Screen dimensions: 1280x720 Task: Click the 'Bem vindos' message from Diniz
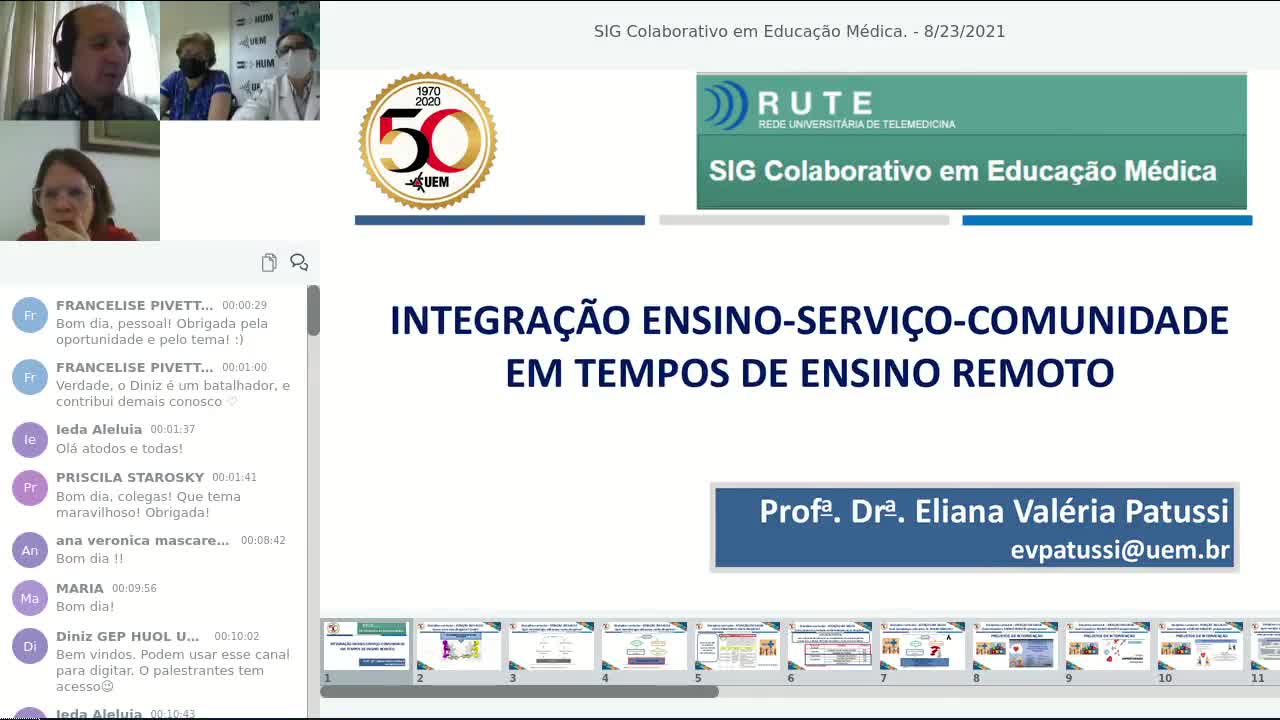173,670
